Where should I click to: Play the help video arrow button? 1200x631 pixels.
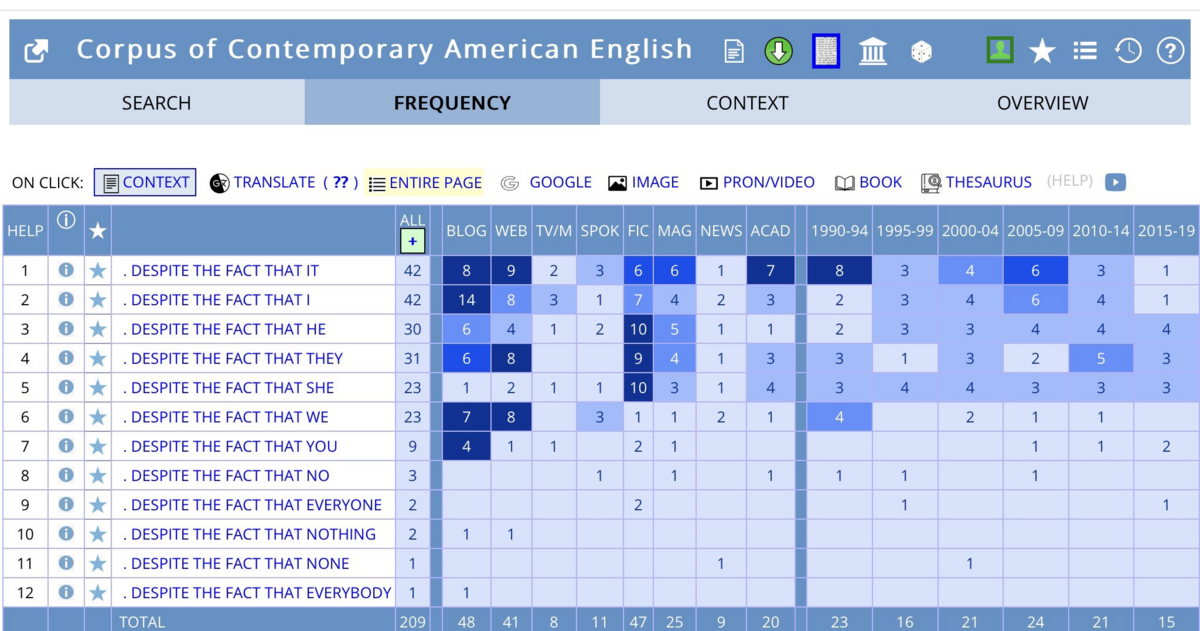[x=1115, y=182]
